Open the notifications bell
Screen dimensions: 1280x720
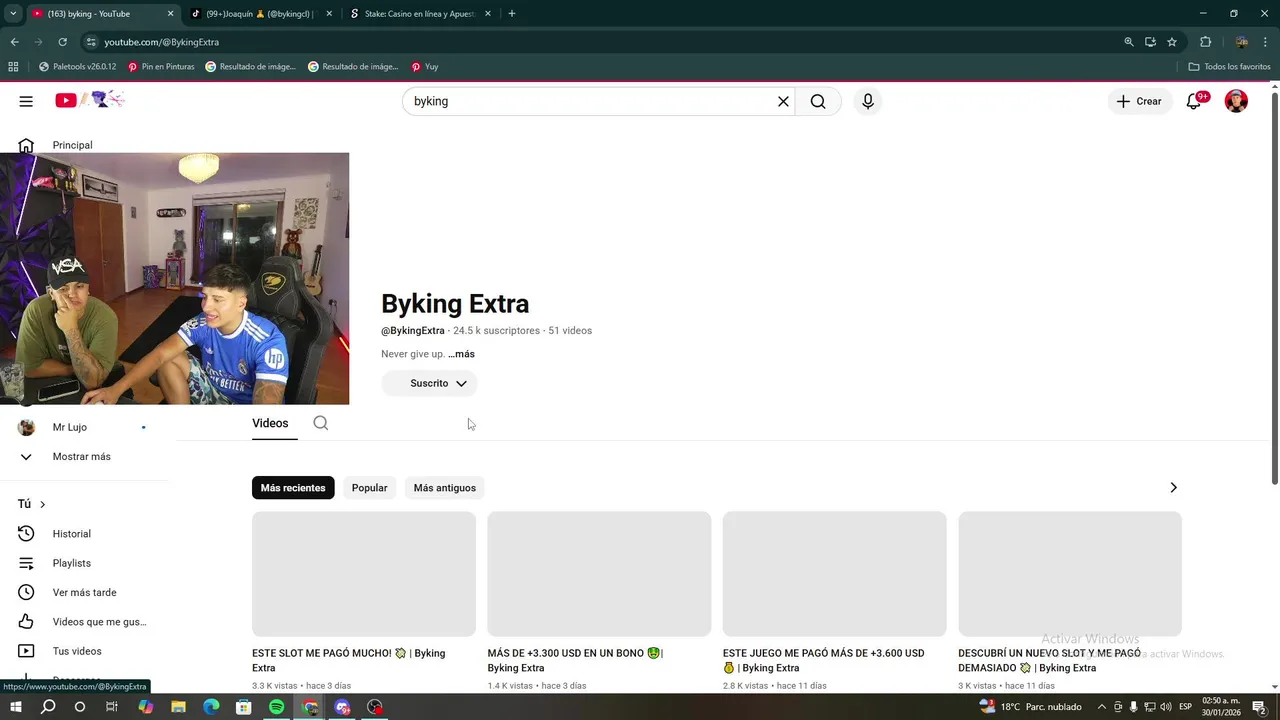tap(1194, 101)
